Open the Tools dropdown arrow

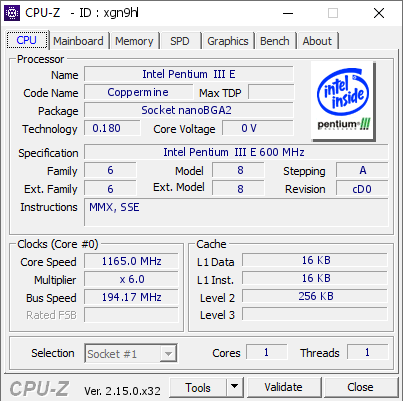(x=235, y=387)
